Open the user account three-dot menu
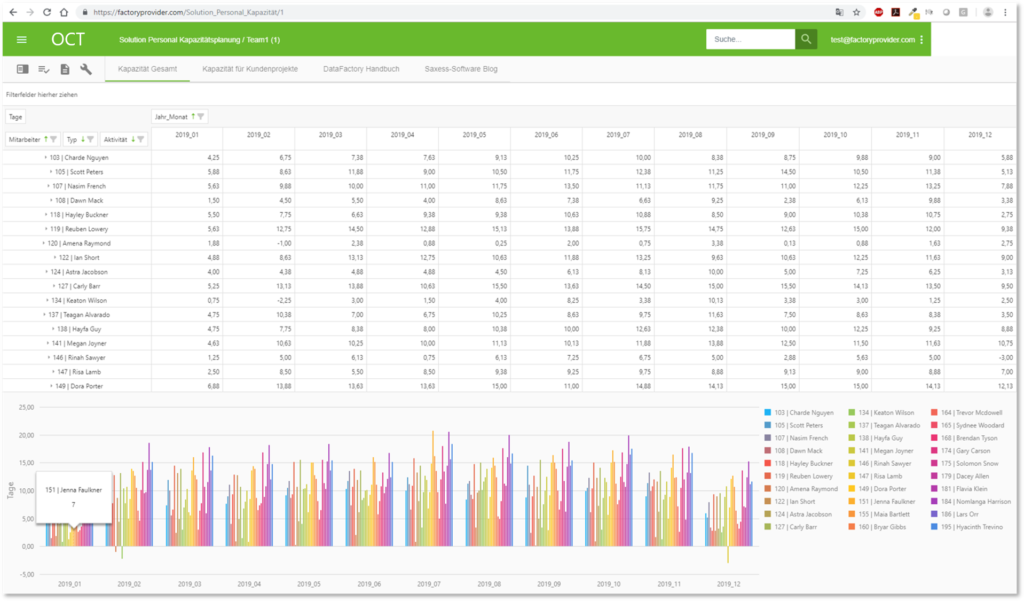The image size is (1024, 601). click(x=922, y=40)
